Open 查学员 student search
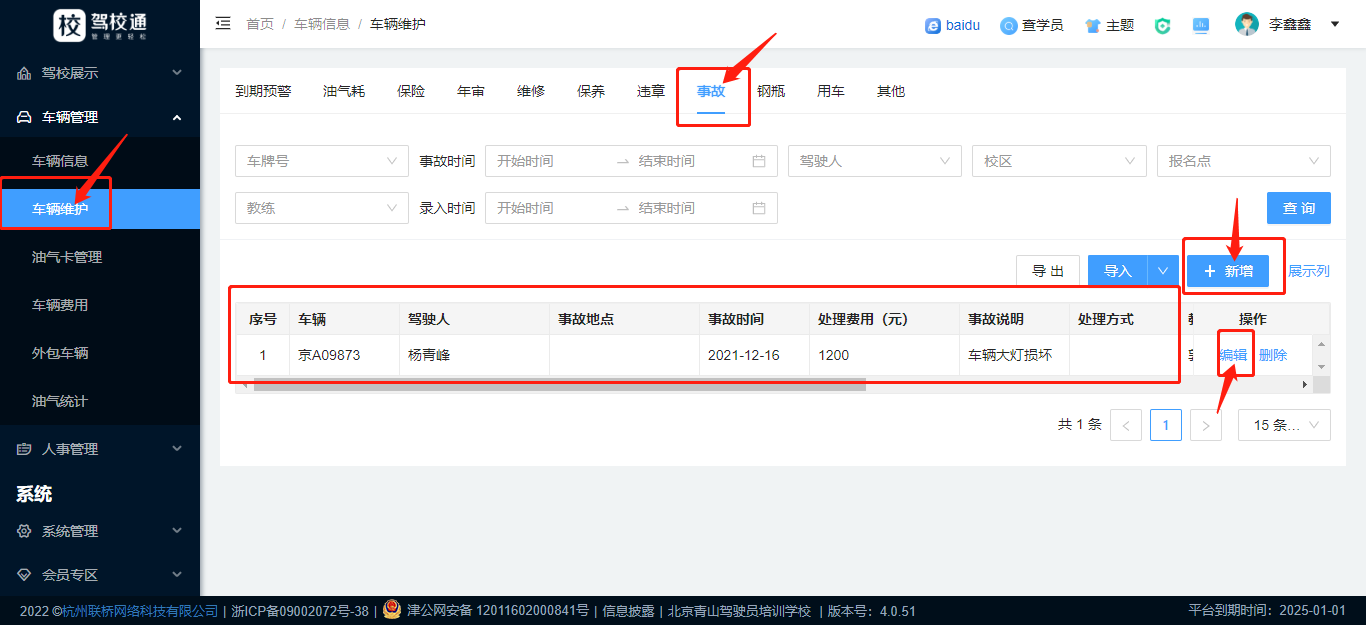The width and height of the screenshot is (1366, 625). click(1031, 25)
